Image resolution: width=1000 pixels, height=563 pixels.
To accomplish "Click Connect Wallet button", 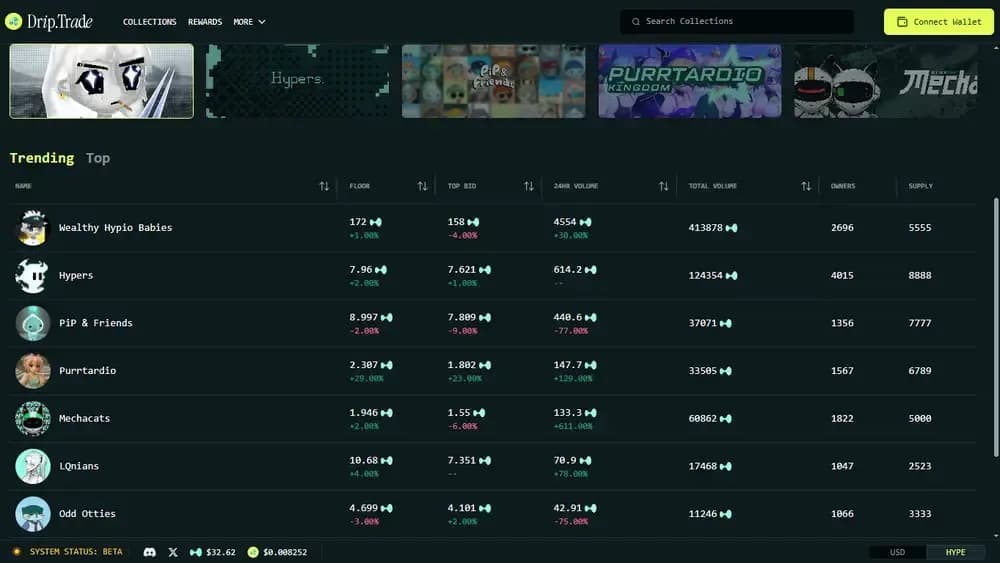I will 939,22.
